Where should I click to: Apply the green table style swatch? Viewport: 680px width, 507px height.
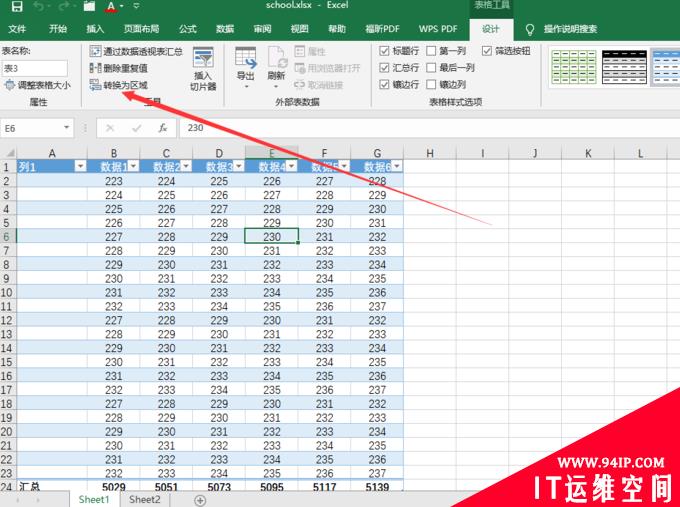coord(574,67)
